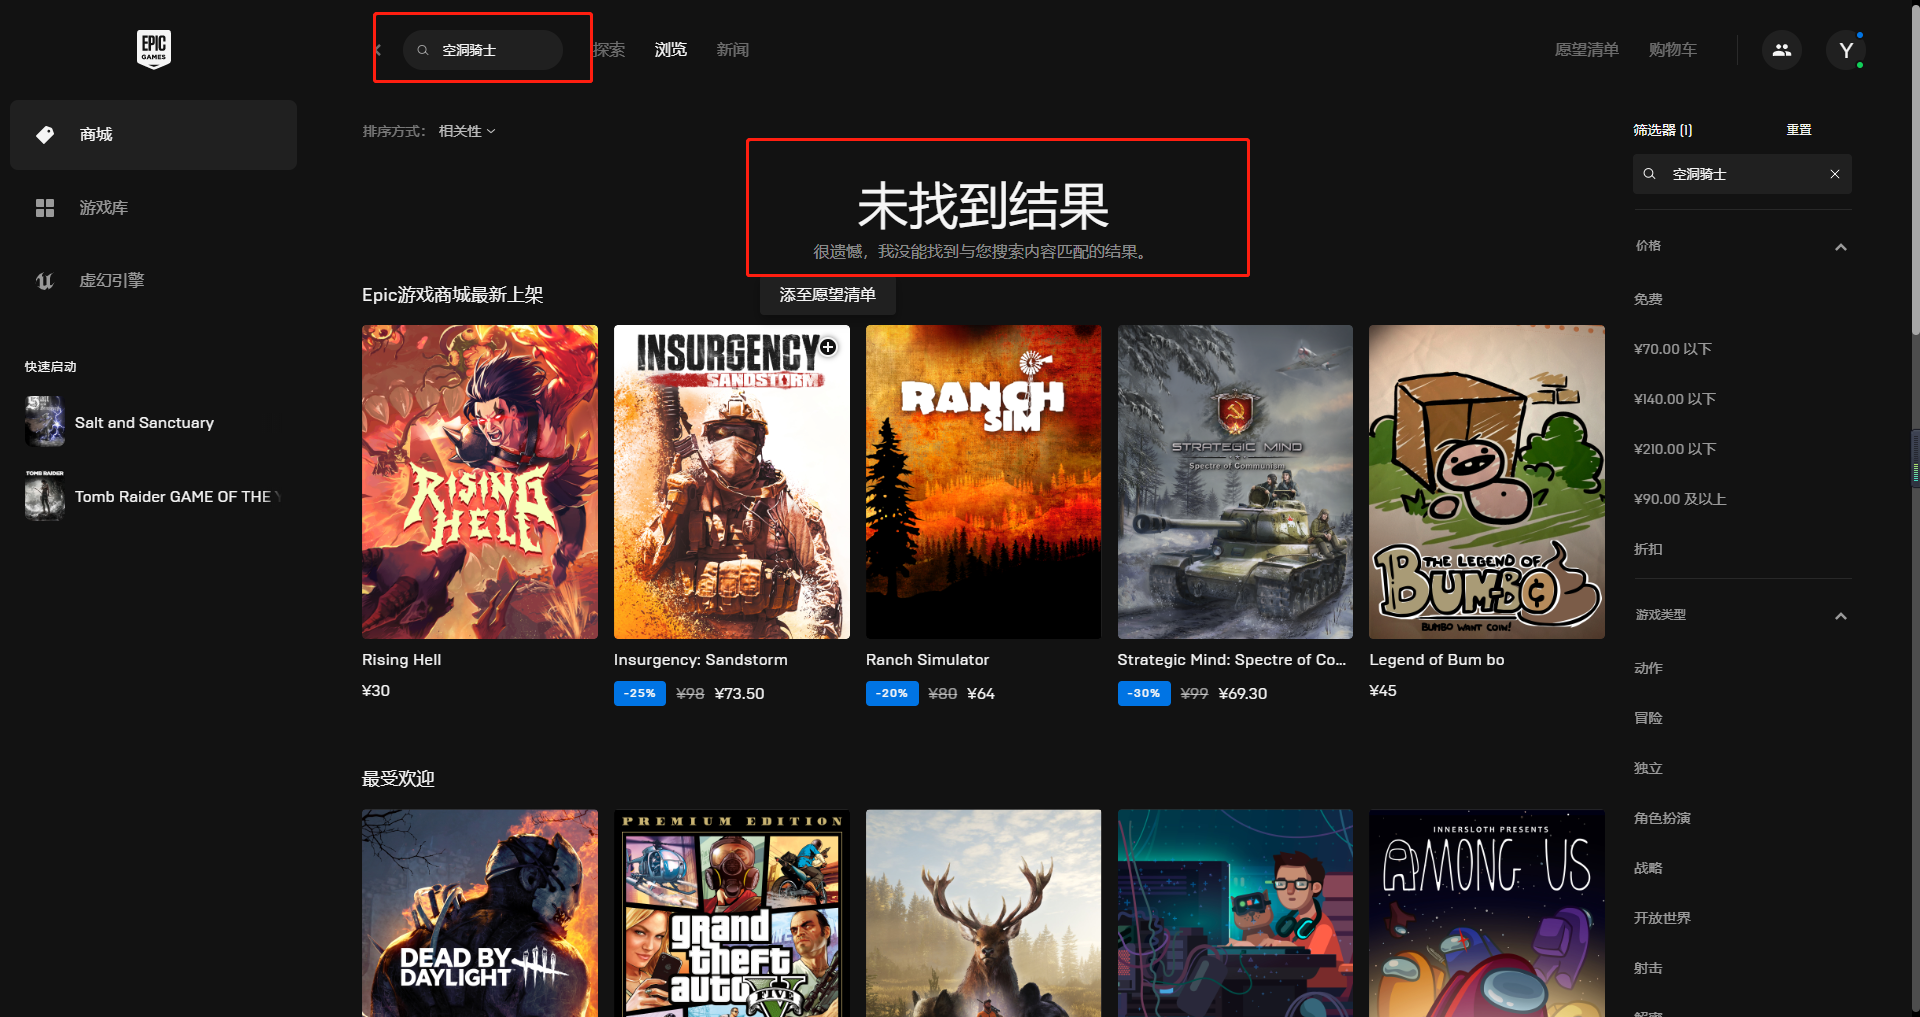Open Dead by Daylight cover

480,913
